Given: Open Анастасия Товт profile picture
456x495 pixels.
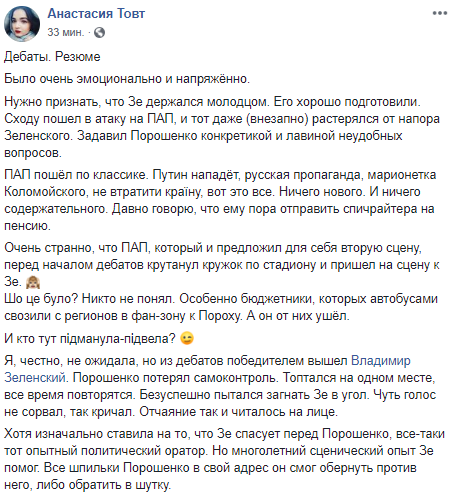Looking at the screenshot, I should pos(22,24).
